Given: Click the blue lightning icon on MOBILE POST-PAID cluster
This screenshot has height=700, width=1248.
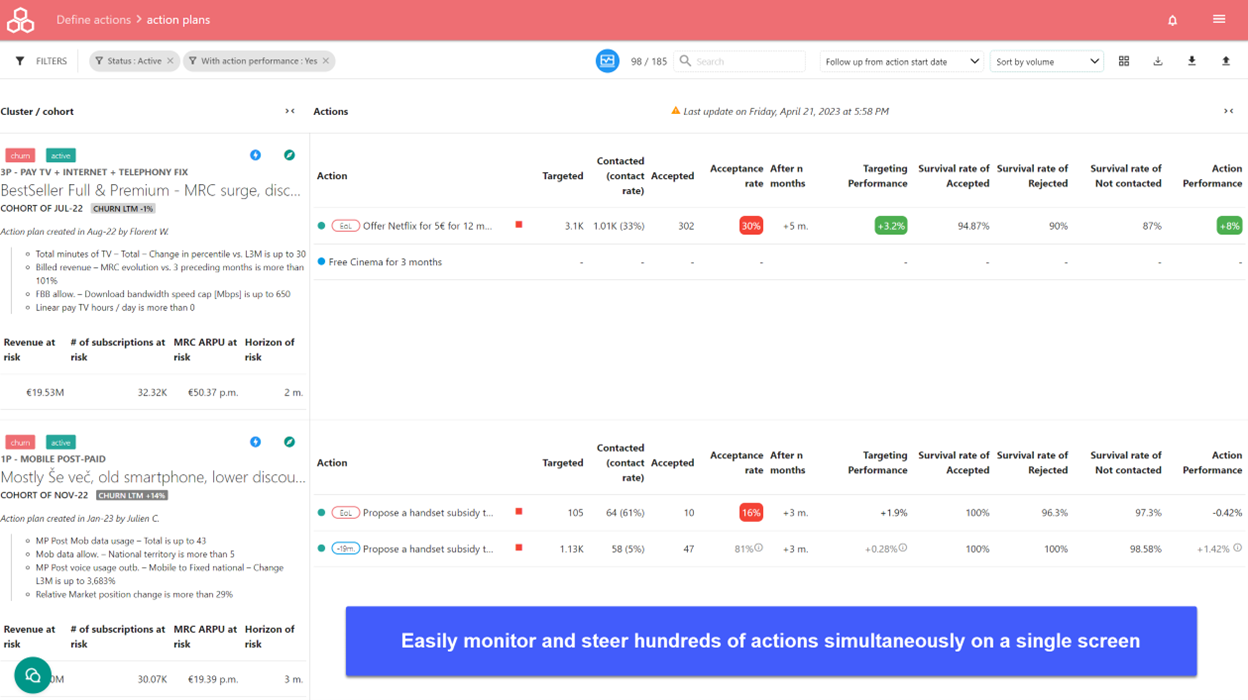Looking at the screenshot, I should click(x=257, y=442).
